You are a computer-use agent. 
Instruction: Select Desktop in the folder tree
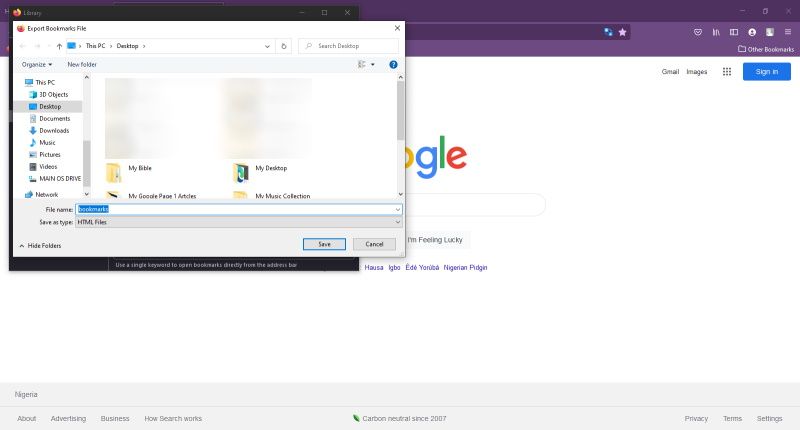click(49, 106)
